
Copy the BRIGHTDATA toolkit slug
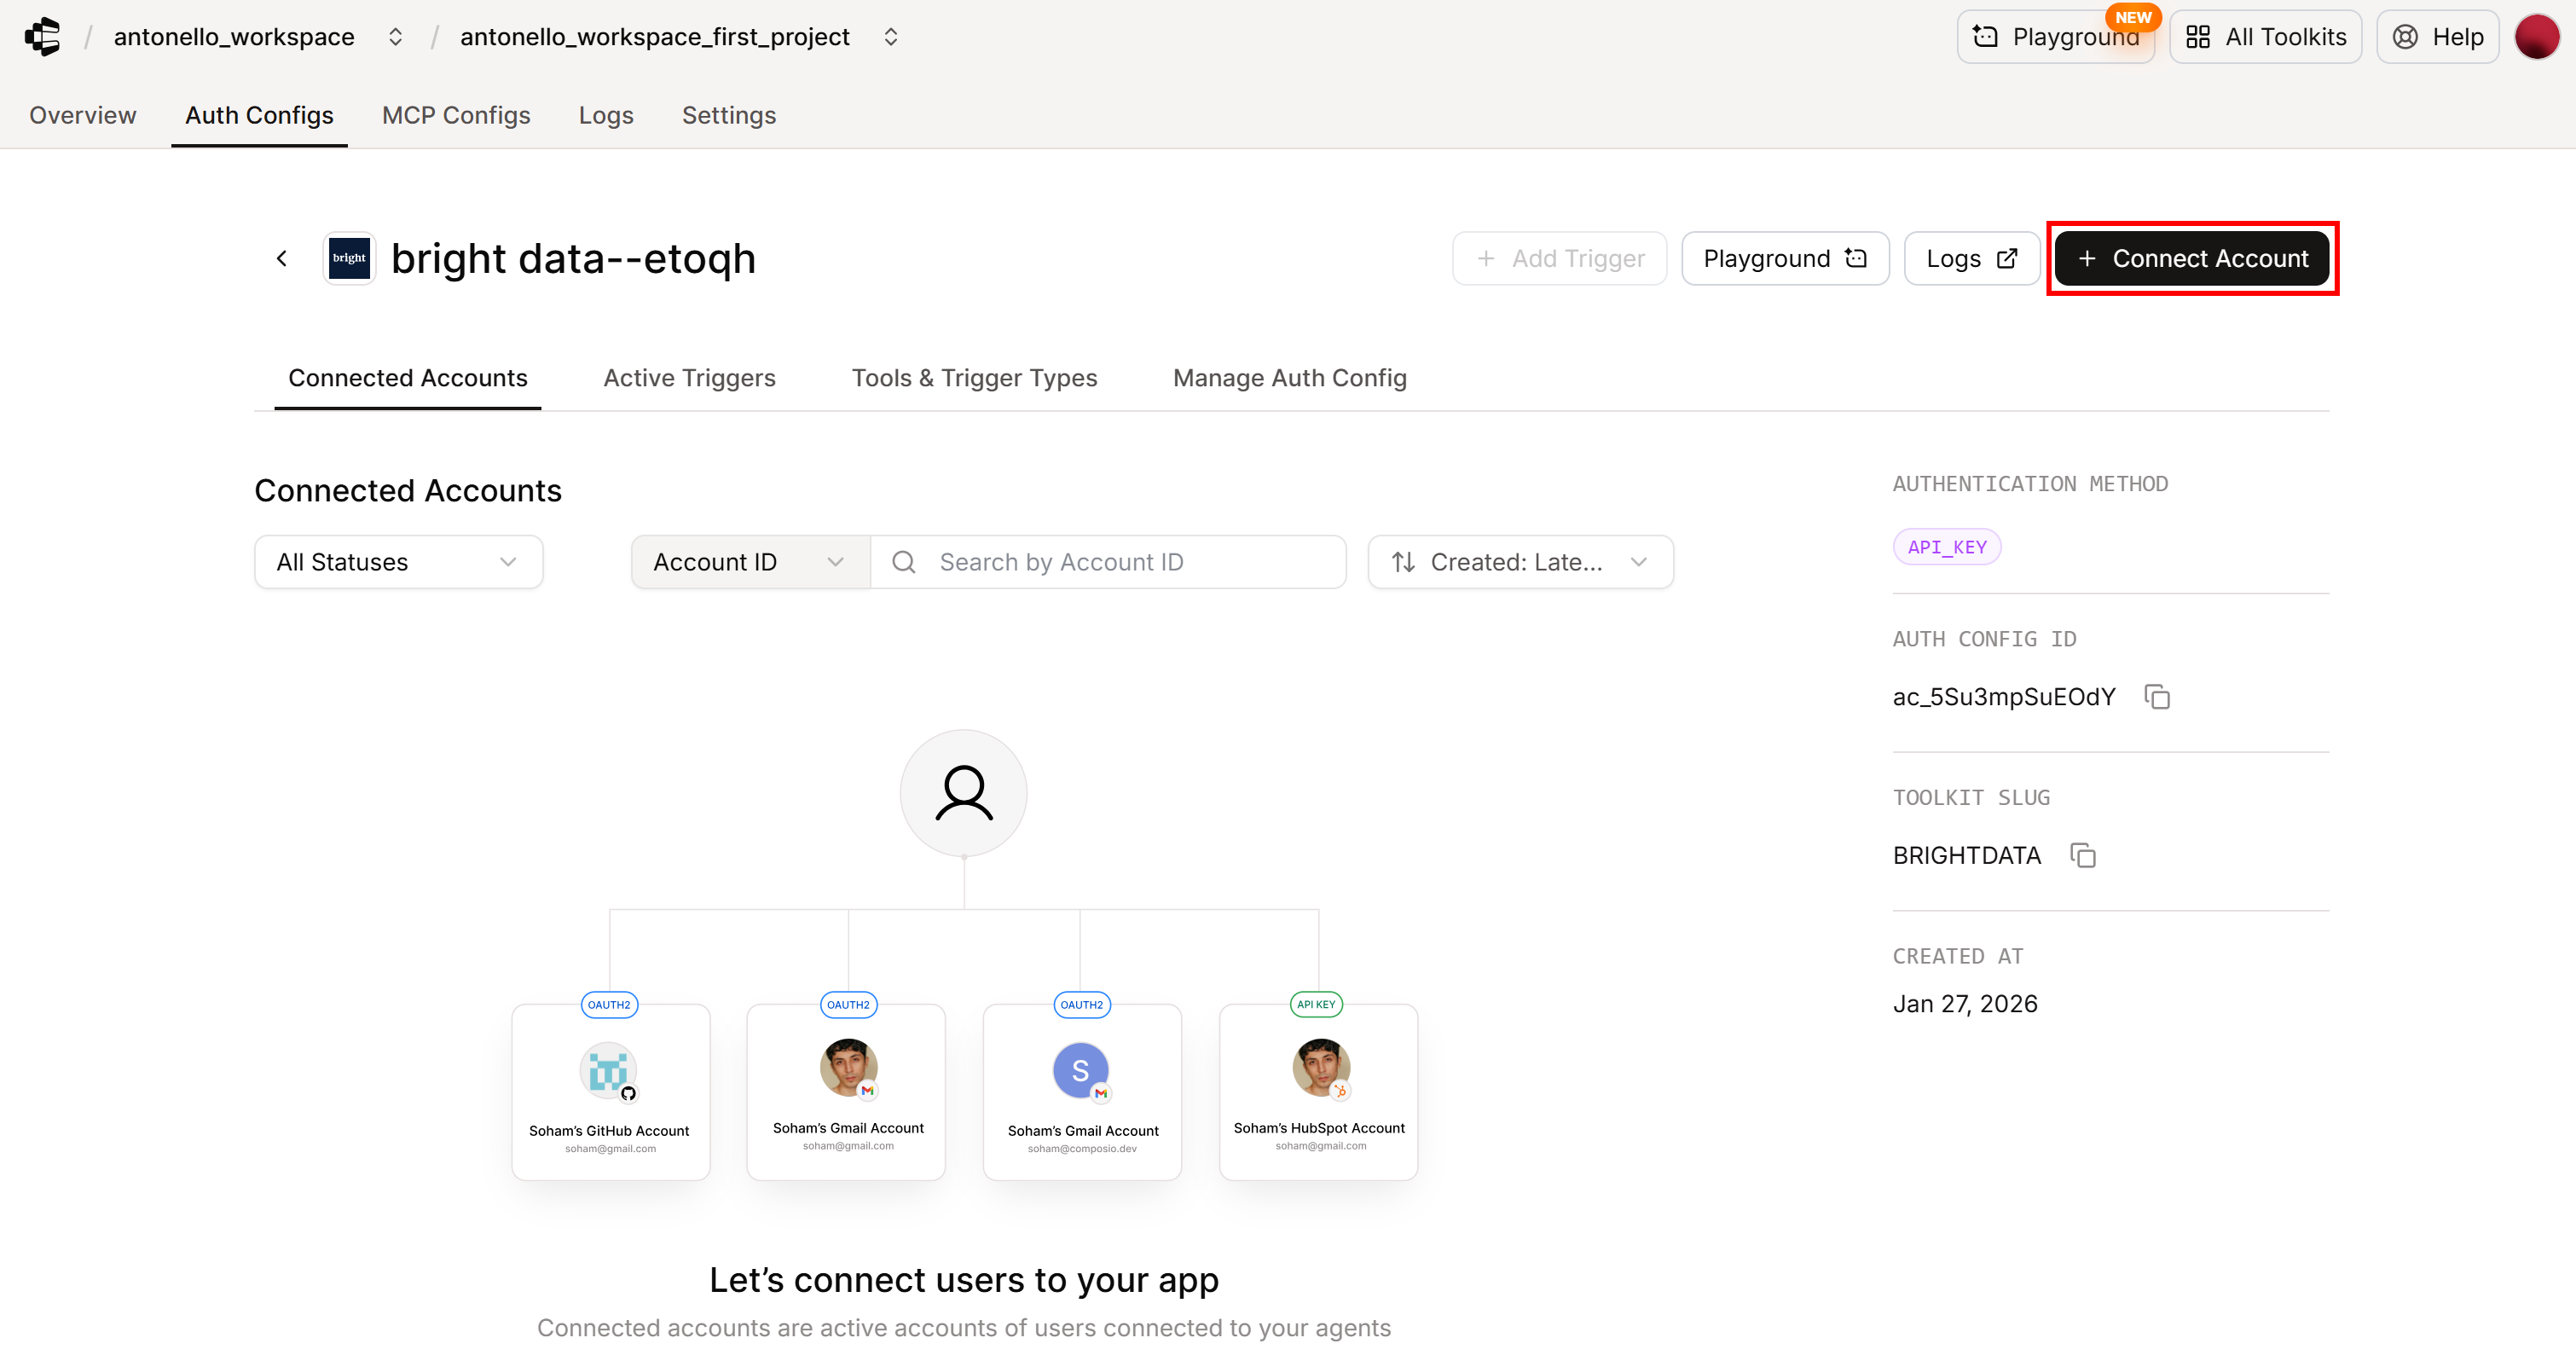tap(2083, 856)
